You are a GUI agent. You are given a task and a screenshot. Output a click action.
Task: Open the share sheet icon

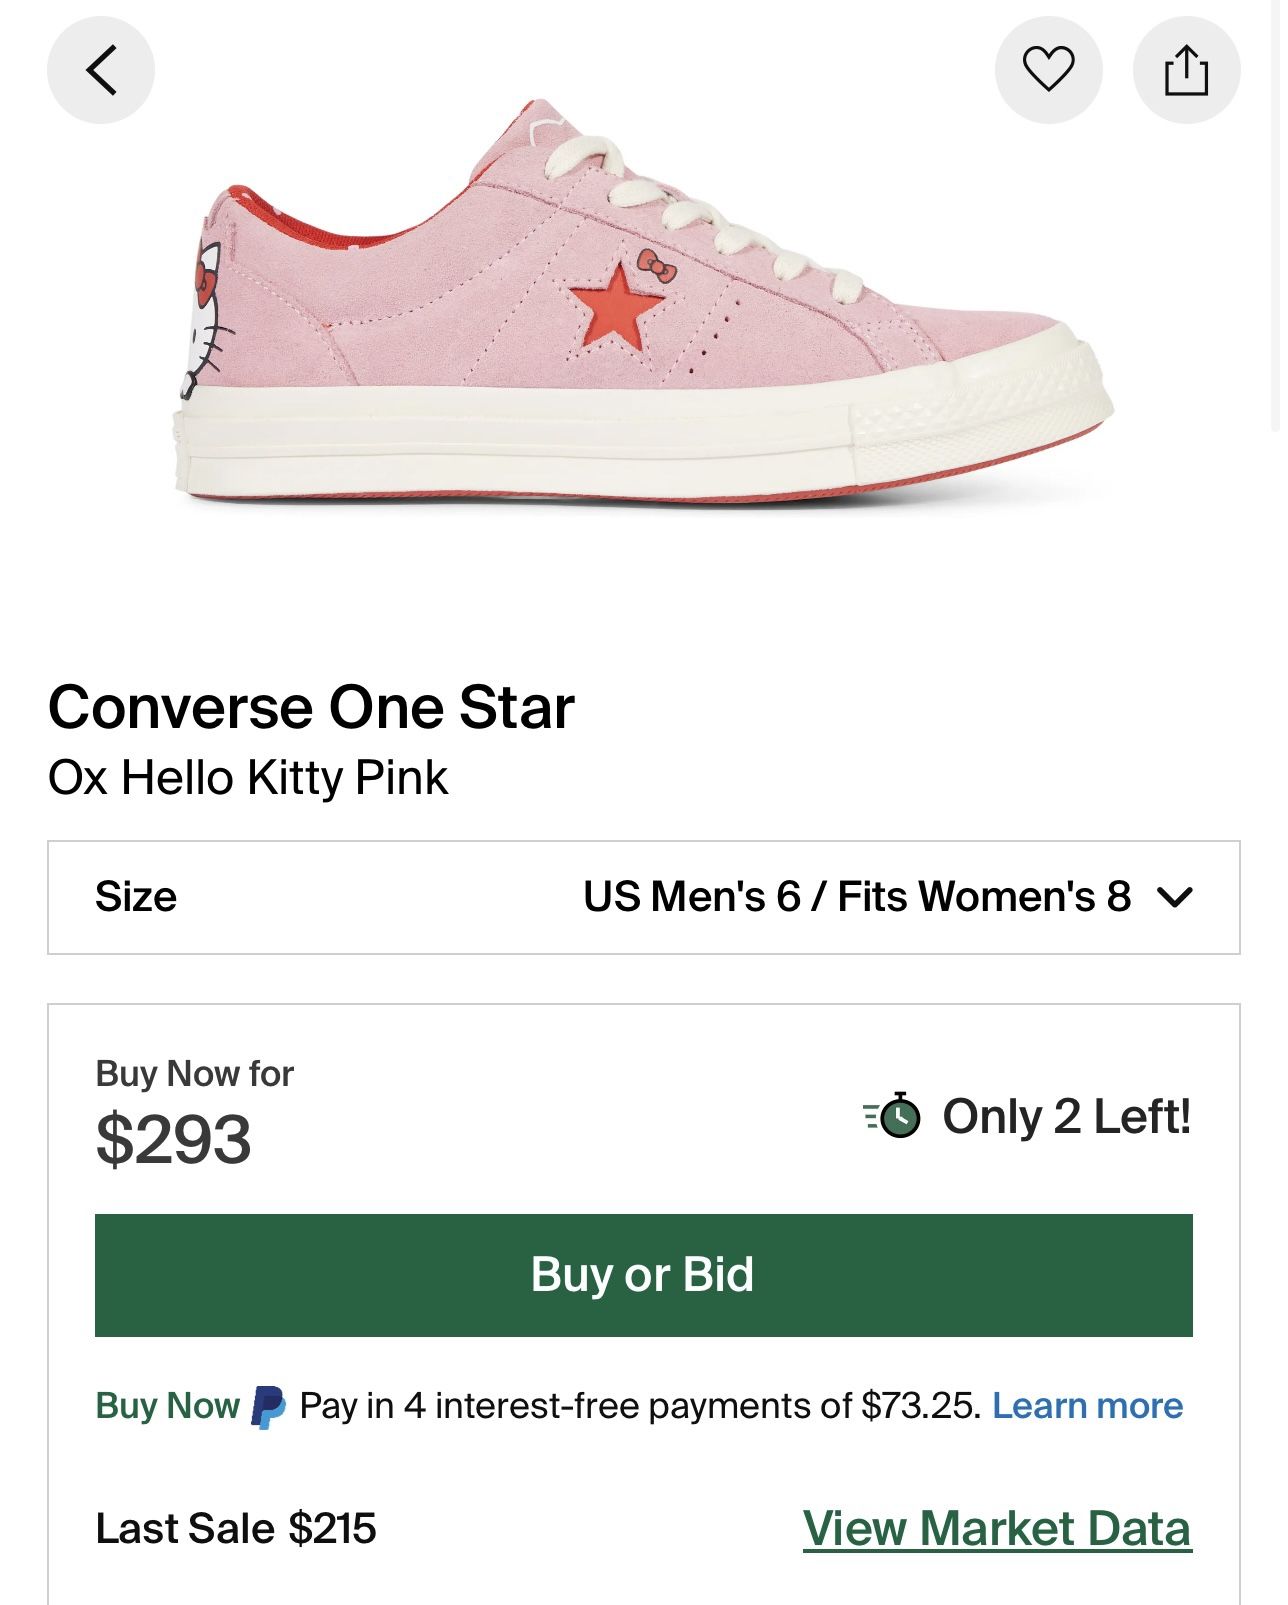[1186, 70]
